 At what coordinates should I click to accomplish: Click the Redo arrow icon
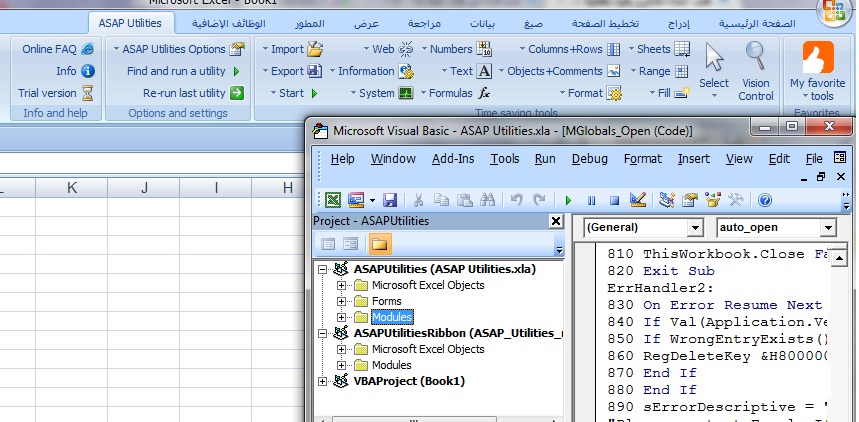point(539,200)
